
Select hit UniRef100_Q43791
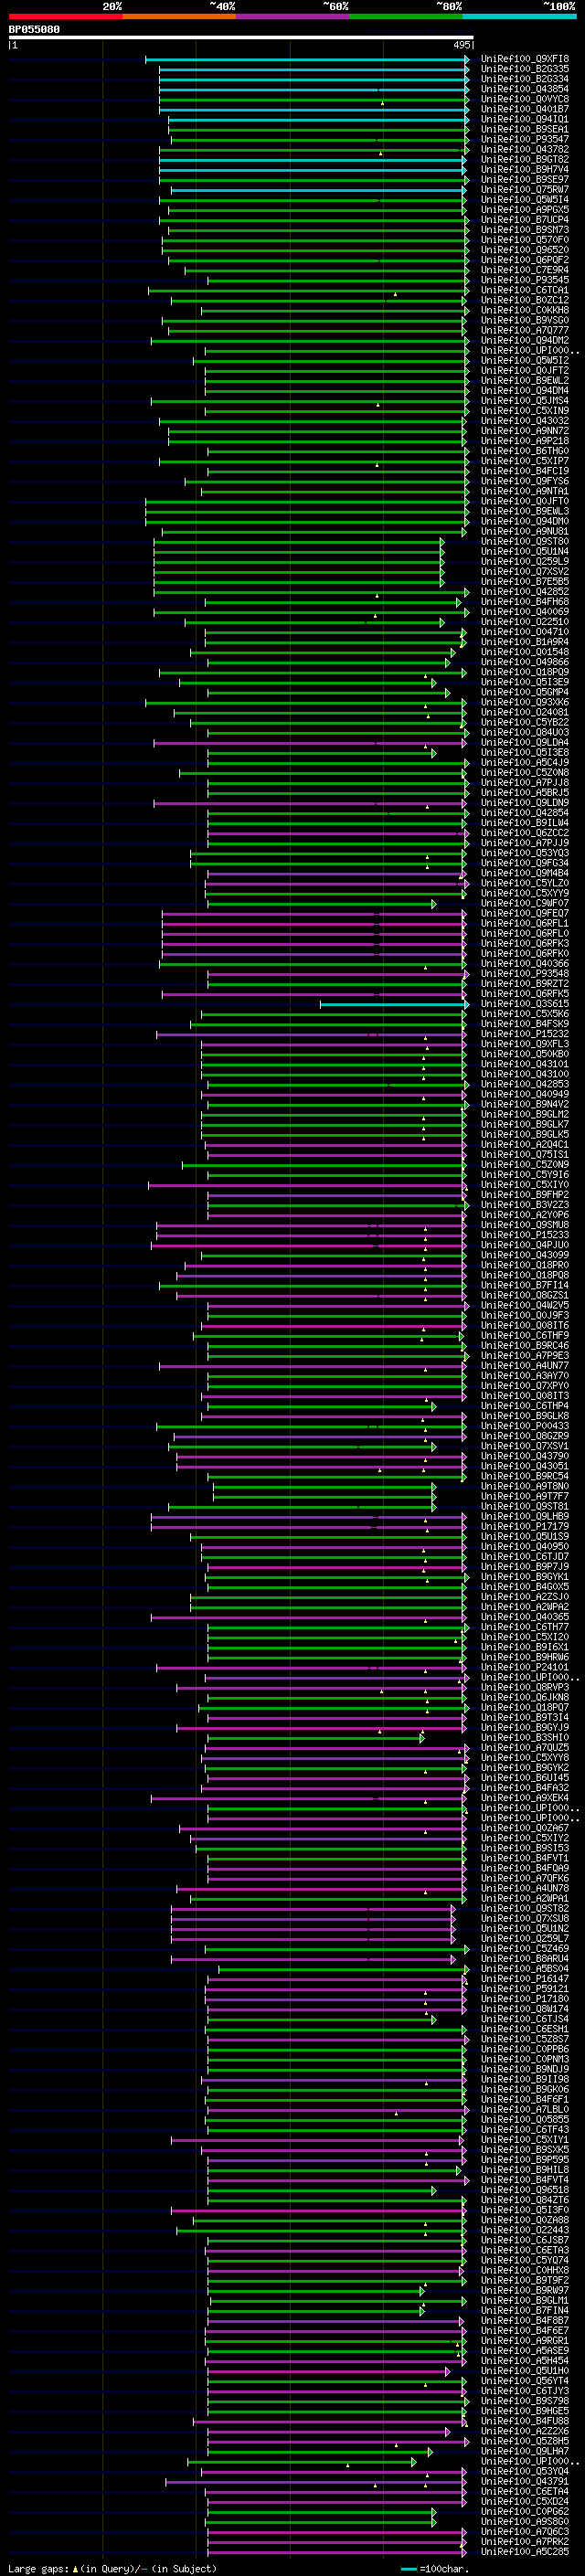pos(524,2481)
